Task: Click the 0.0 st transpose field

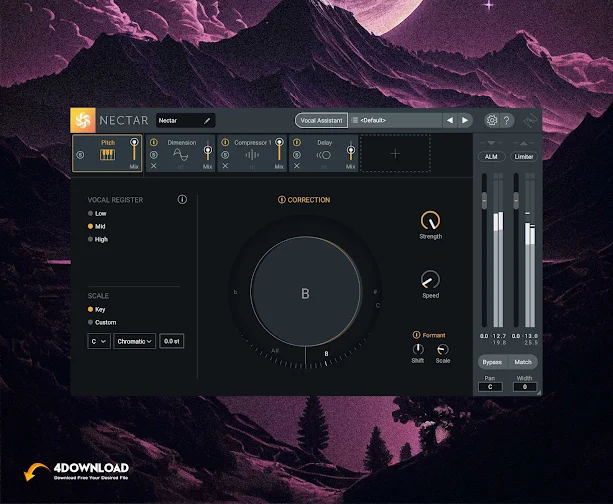Action: [172, 341]
